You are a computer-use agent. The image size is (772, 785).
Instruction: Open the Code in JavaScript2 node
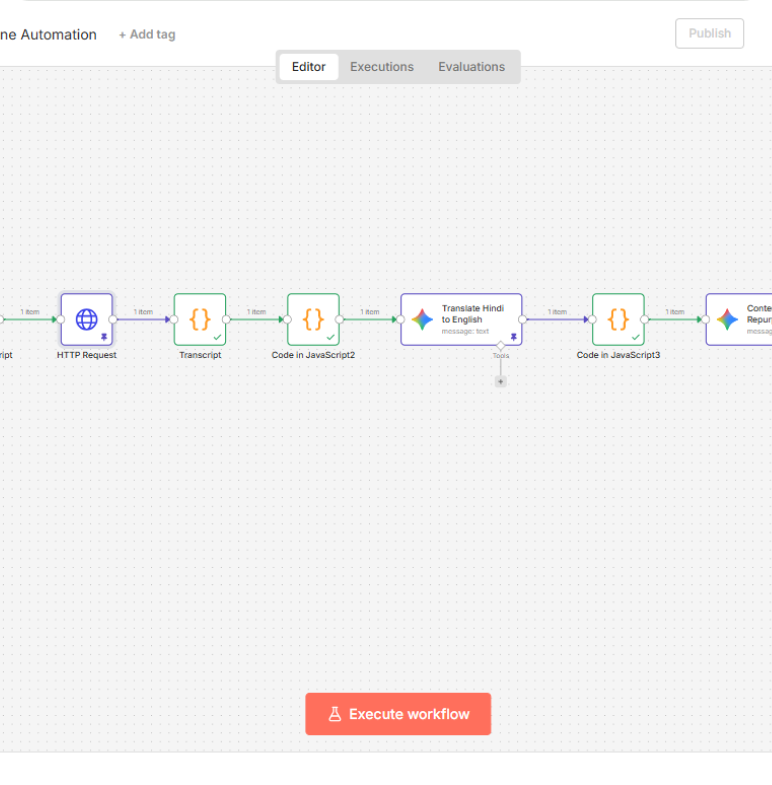[313, 319]
